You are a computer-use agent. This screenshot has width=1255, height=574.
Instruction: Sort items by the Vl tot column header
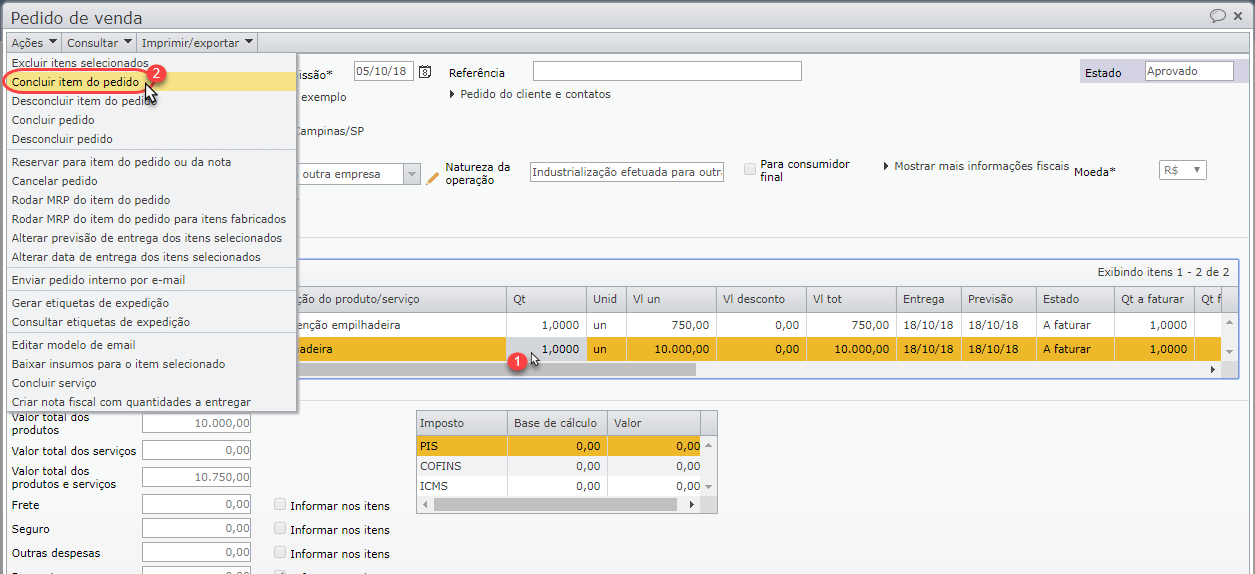coord(851,299)
